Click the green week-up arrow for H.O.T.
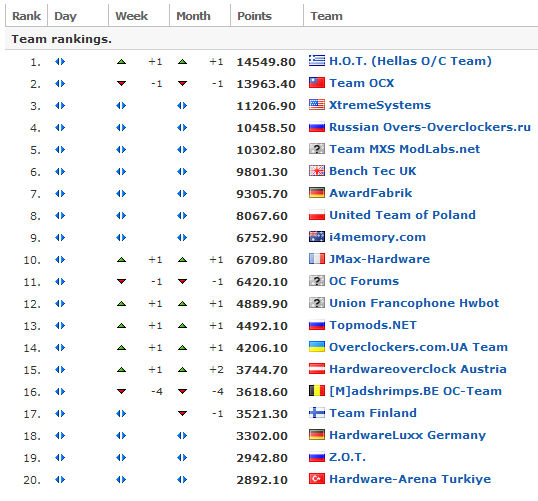 121,62
